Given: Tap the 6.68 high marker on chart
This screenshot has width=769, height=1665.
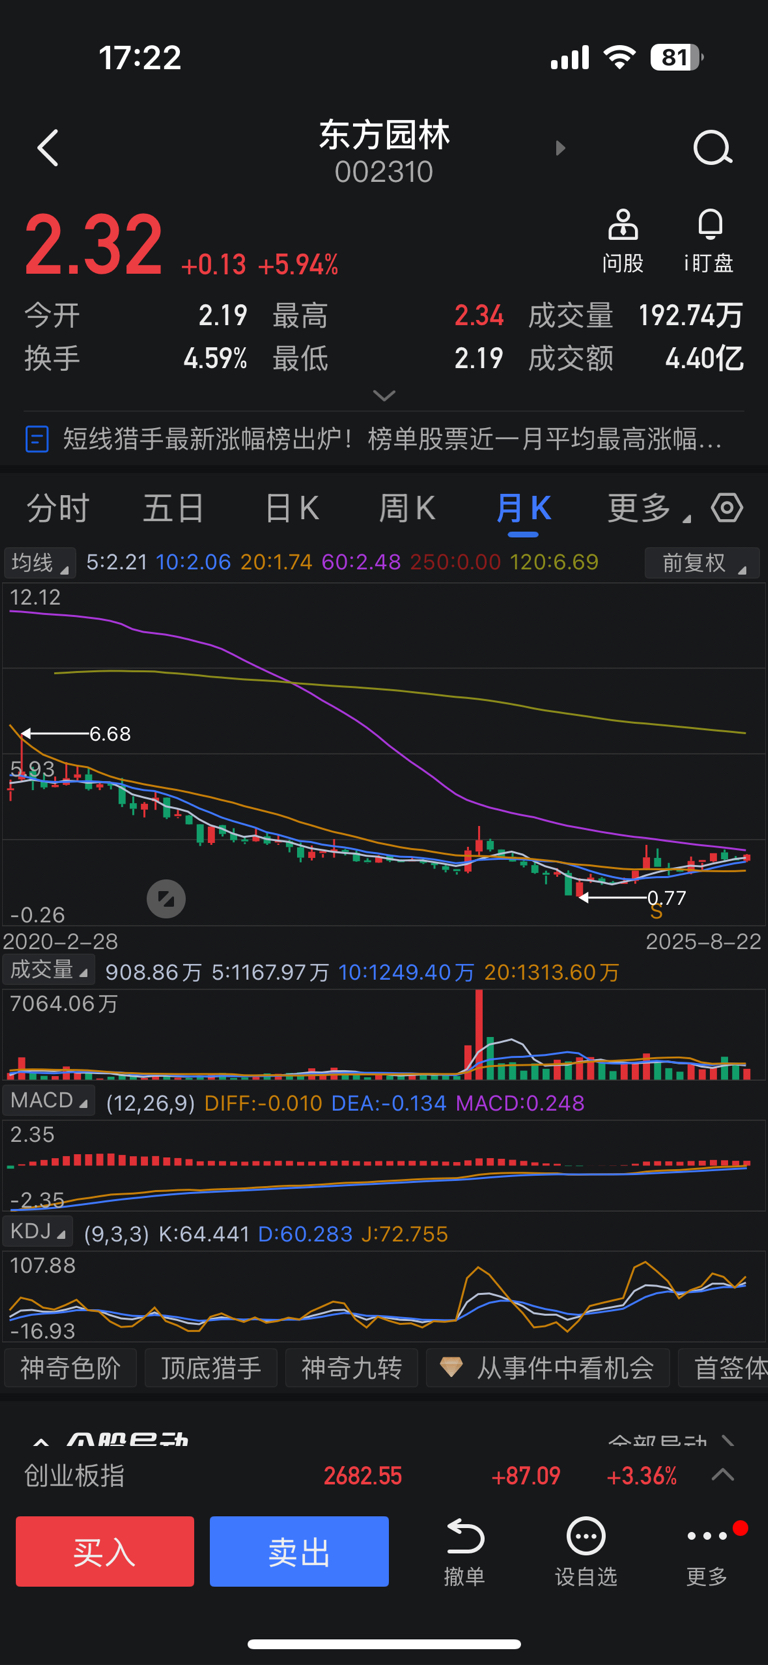Looking at the screenshot, I should 110,734.
